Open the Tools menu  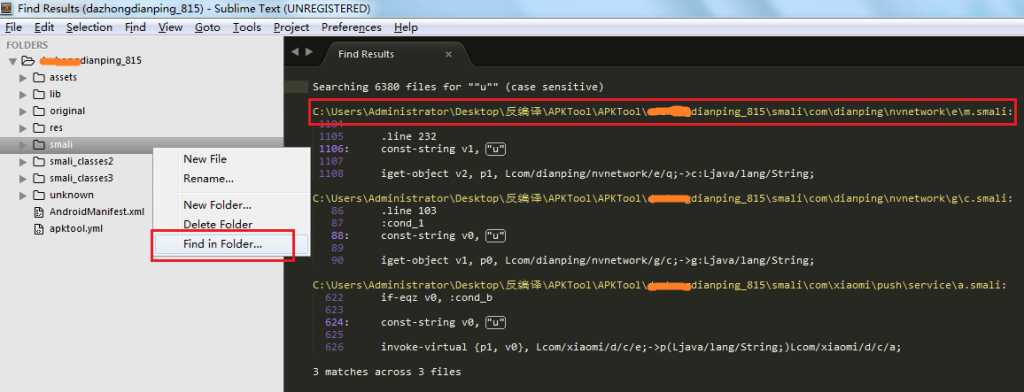coord(246,27)
